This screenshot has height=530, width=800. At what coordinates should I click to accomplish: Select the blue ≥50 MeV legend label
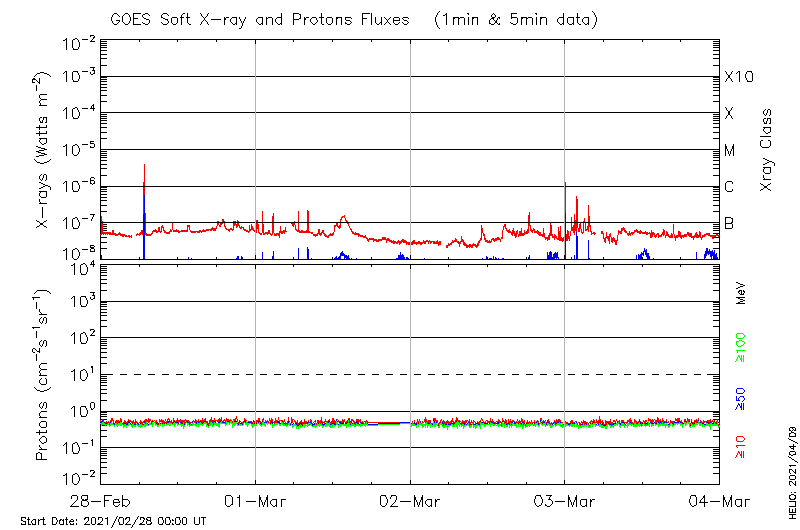pos(741,398)
